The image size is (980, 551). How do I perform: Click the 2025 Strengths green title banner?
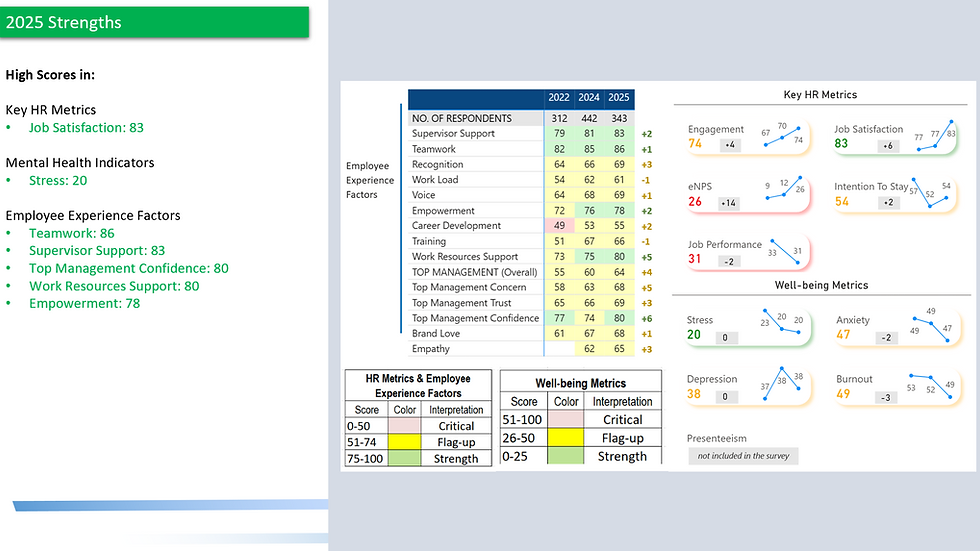tap(154, 22)
